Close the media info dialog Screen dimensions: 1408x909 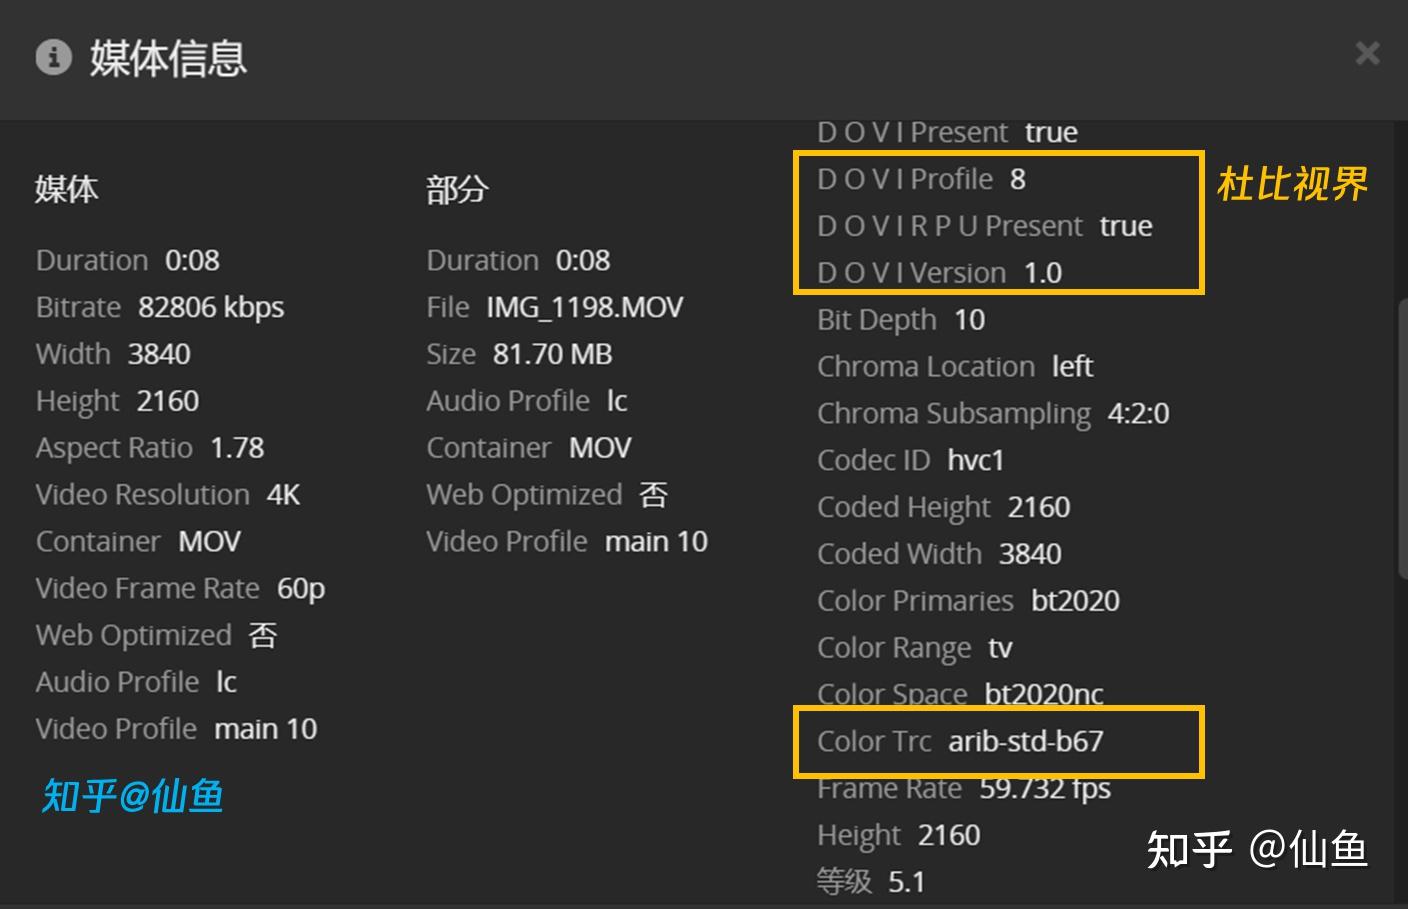pos(1367,54)
